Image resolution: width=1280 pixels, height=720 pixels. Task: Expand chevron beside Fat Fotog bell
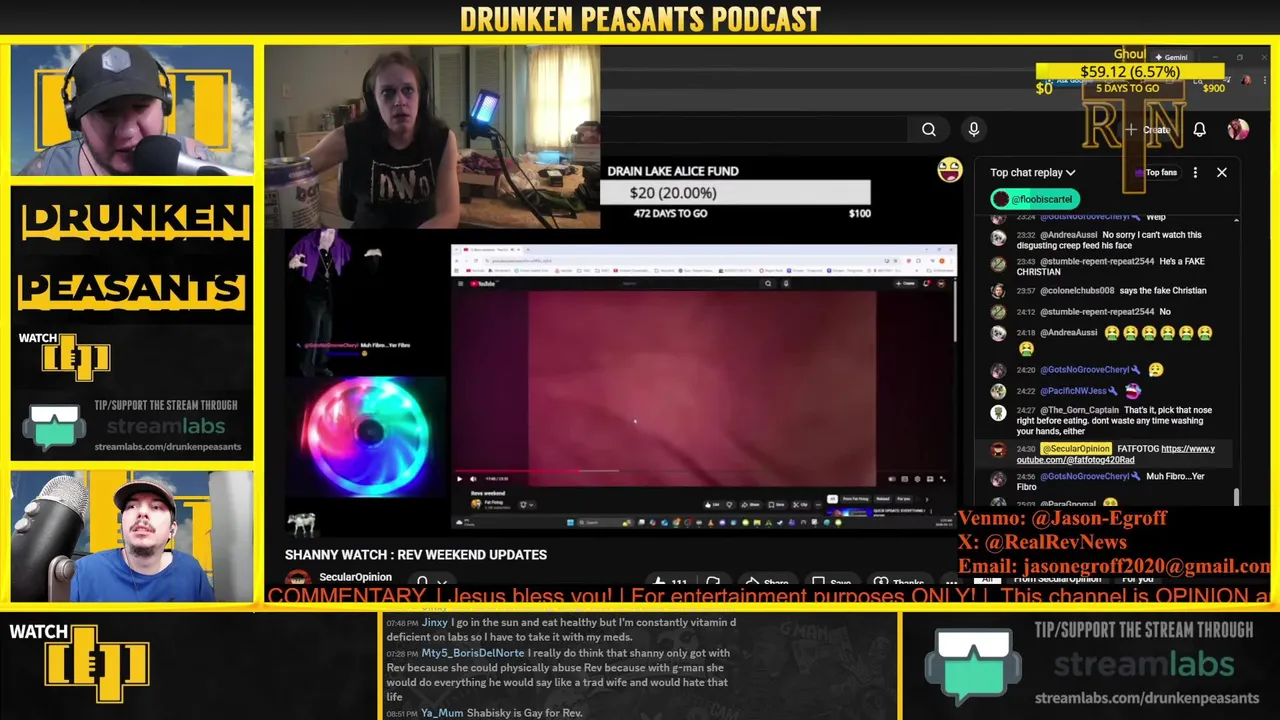[x=531, y=505]
